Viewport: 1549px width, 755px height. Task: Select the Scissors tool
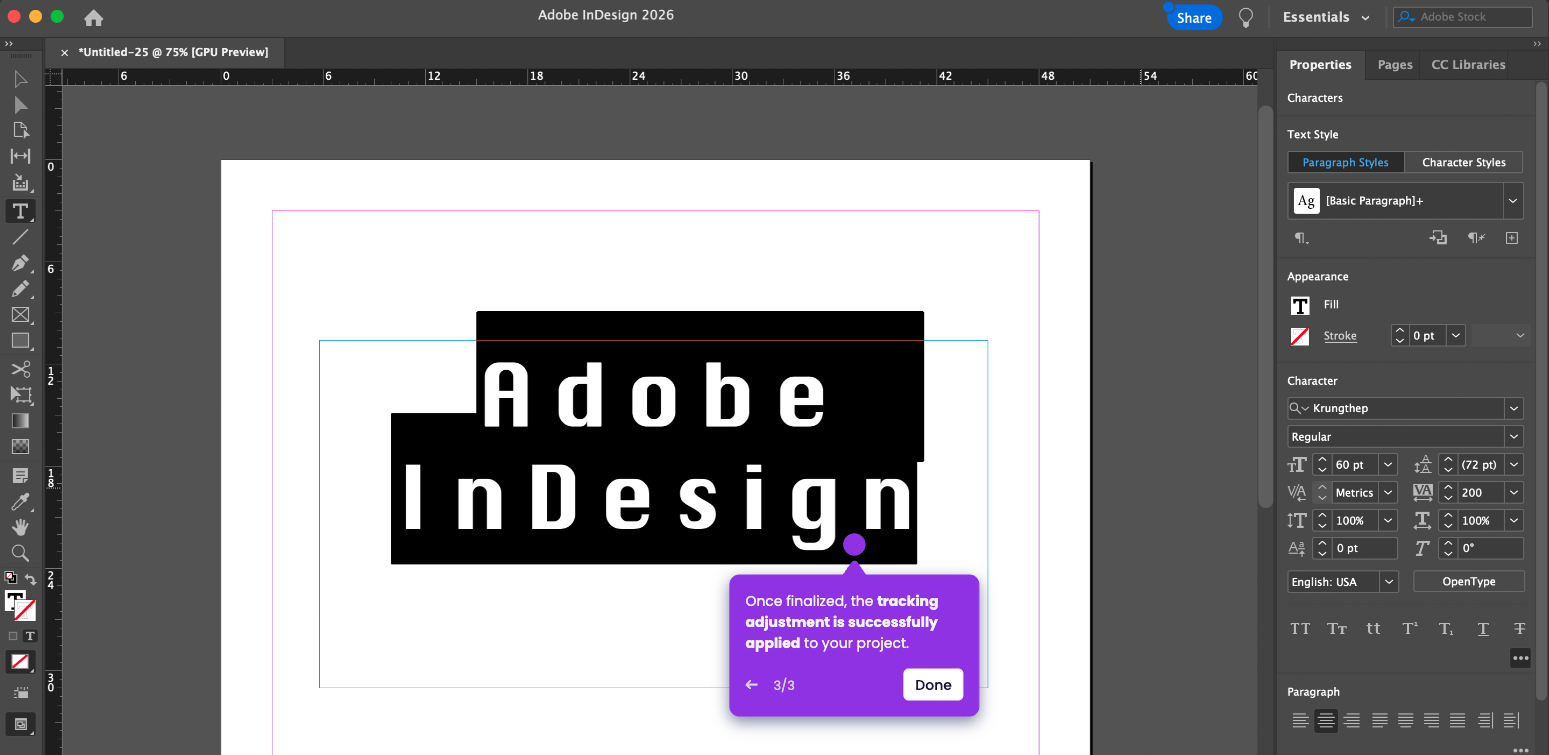[20, 369]
